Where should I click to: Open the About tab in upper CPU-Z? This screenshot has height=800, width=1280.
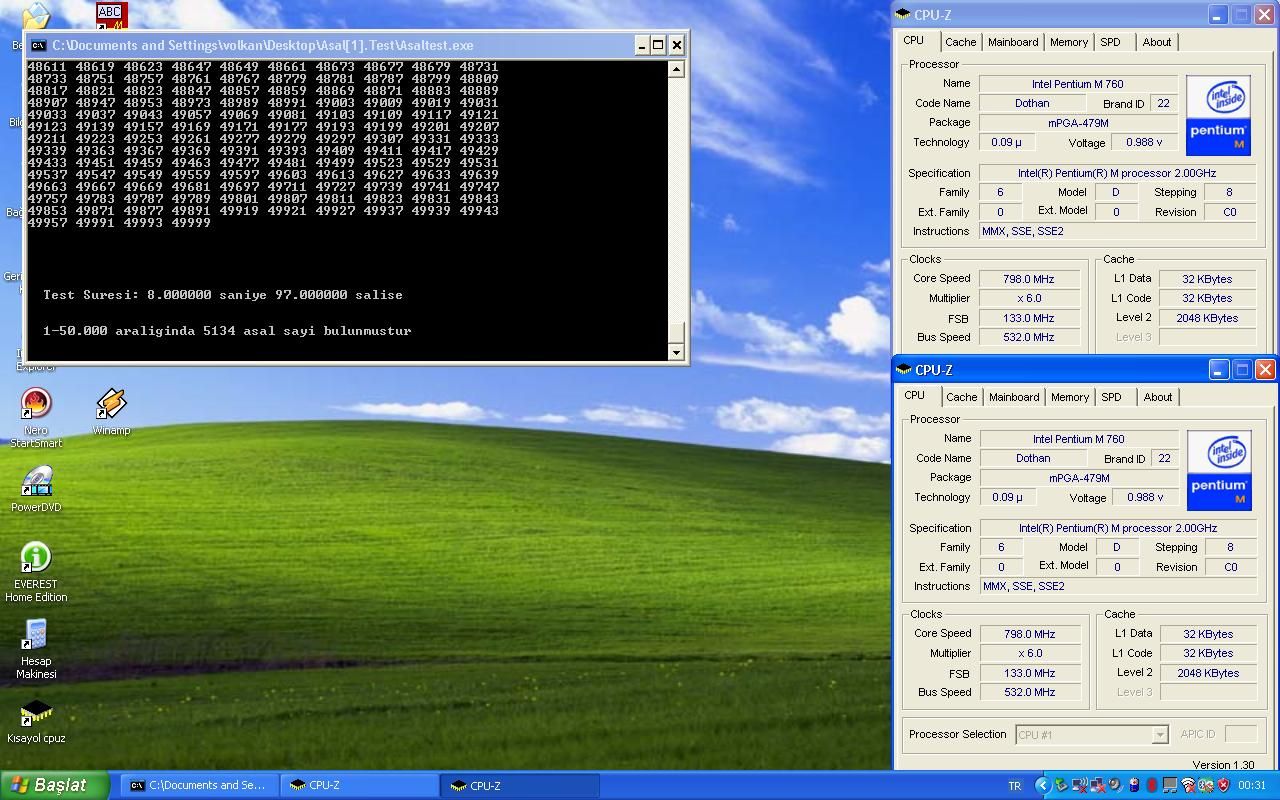(x=1157, y=42)
